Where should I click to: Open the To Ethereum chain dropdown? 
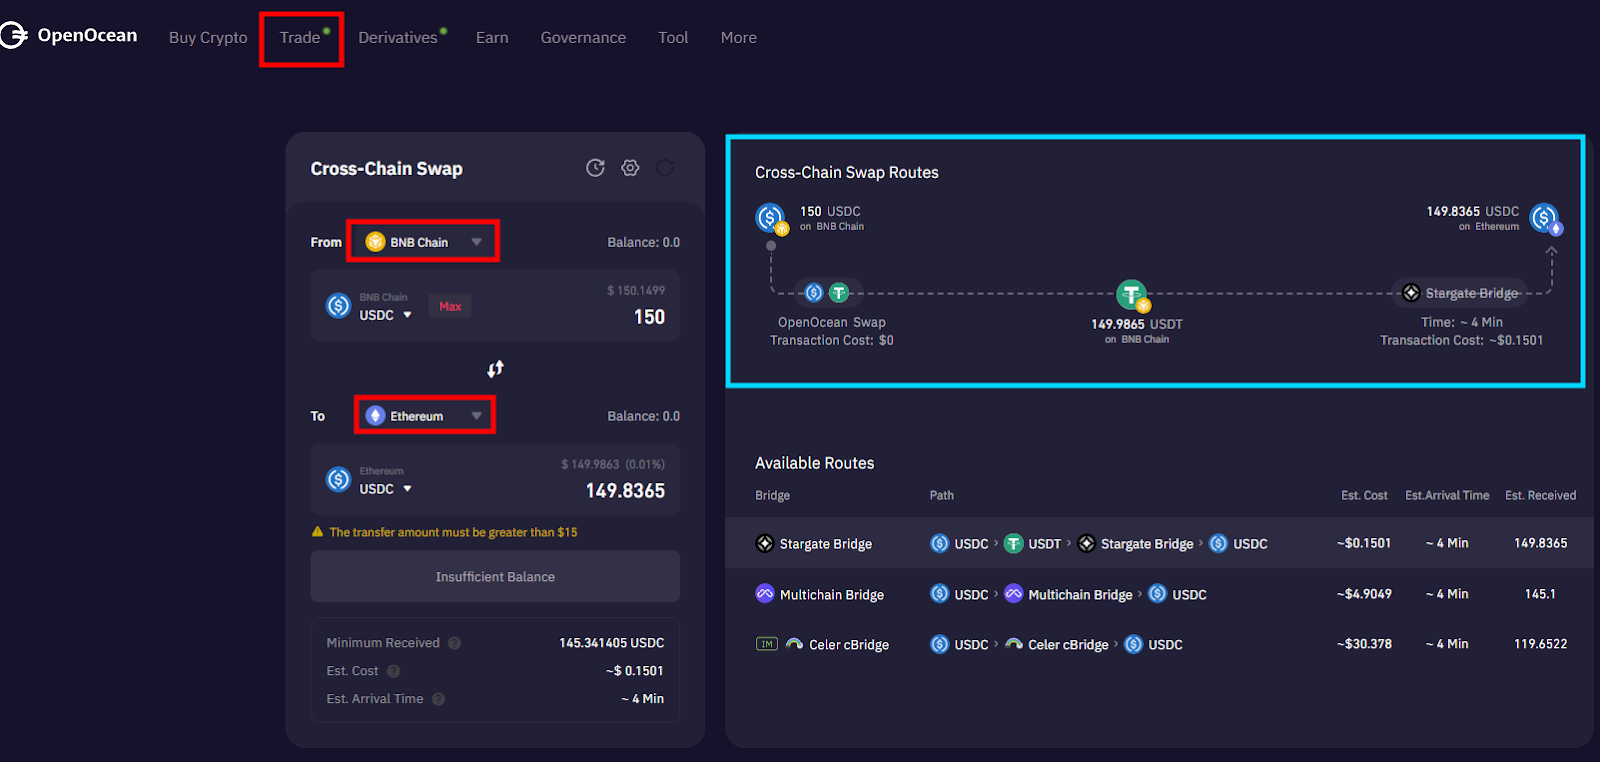425,415
